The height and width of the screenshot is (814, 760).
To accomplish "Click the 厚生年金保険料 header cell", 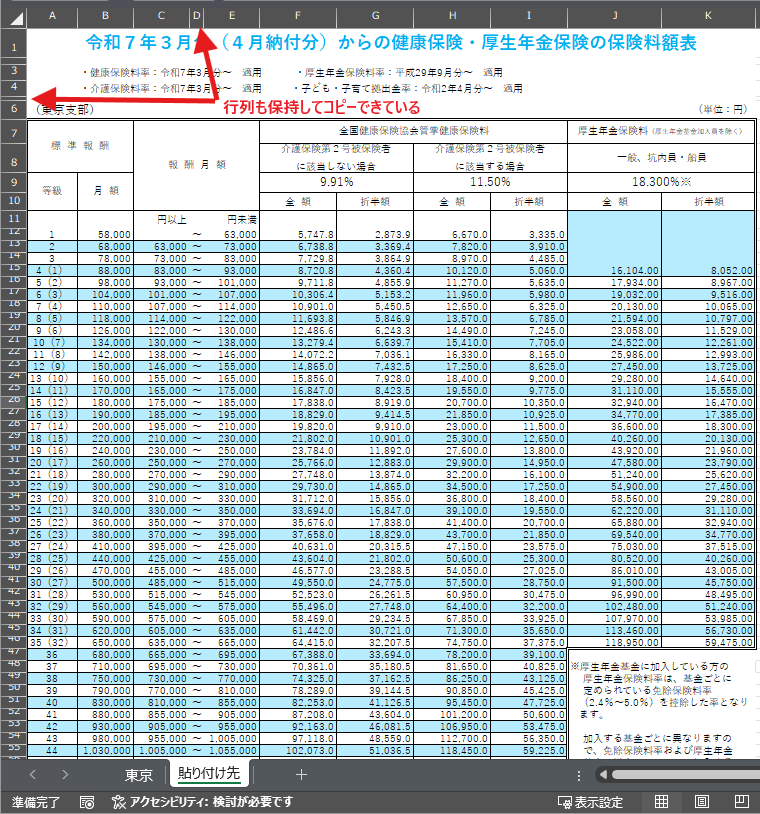I will coord(661,131).
